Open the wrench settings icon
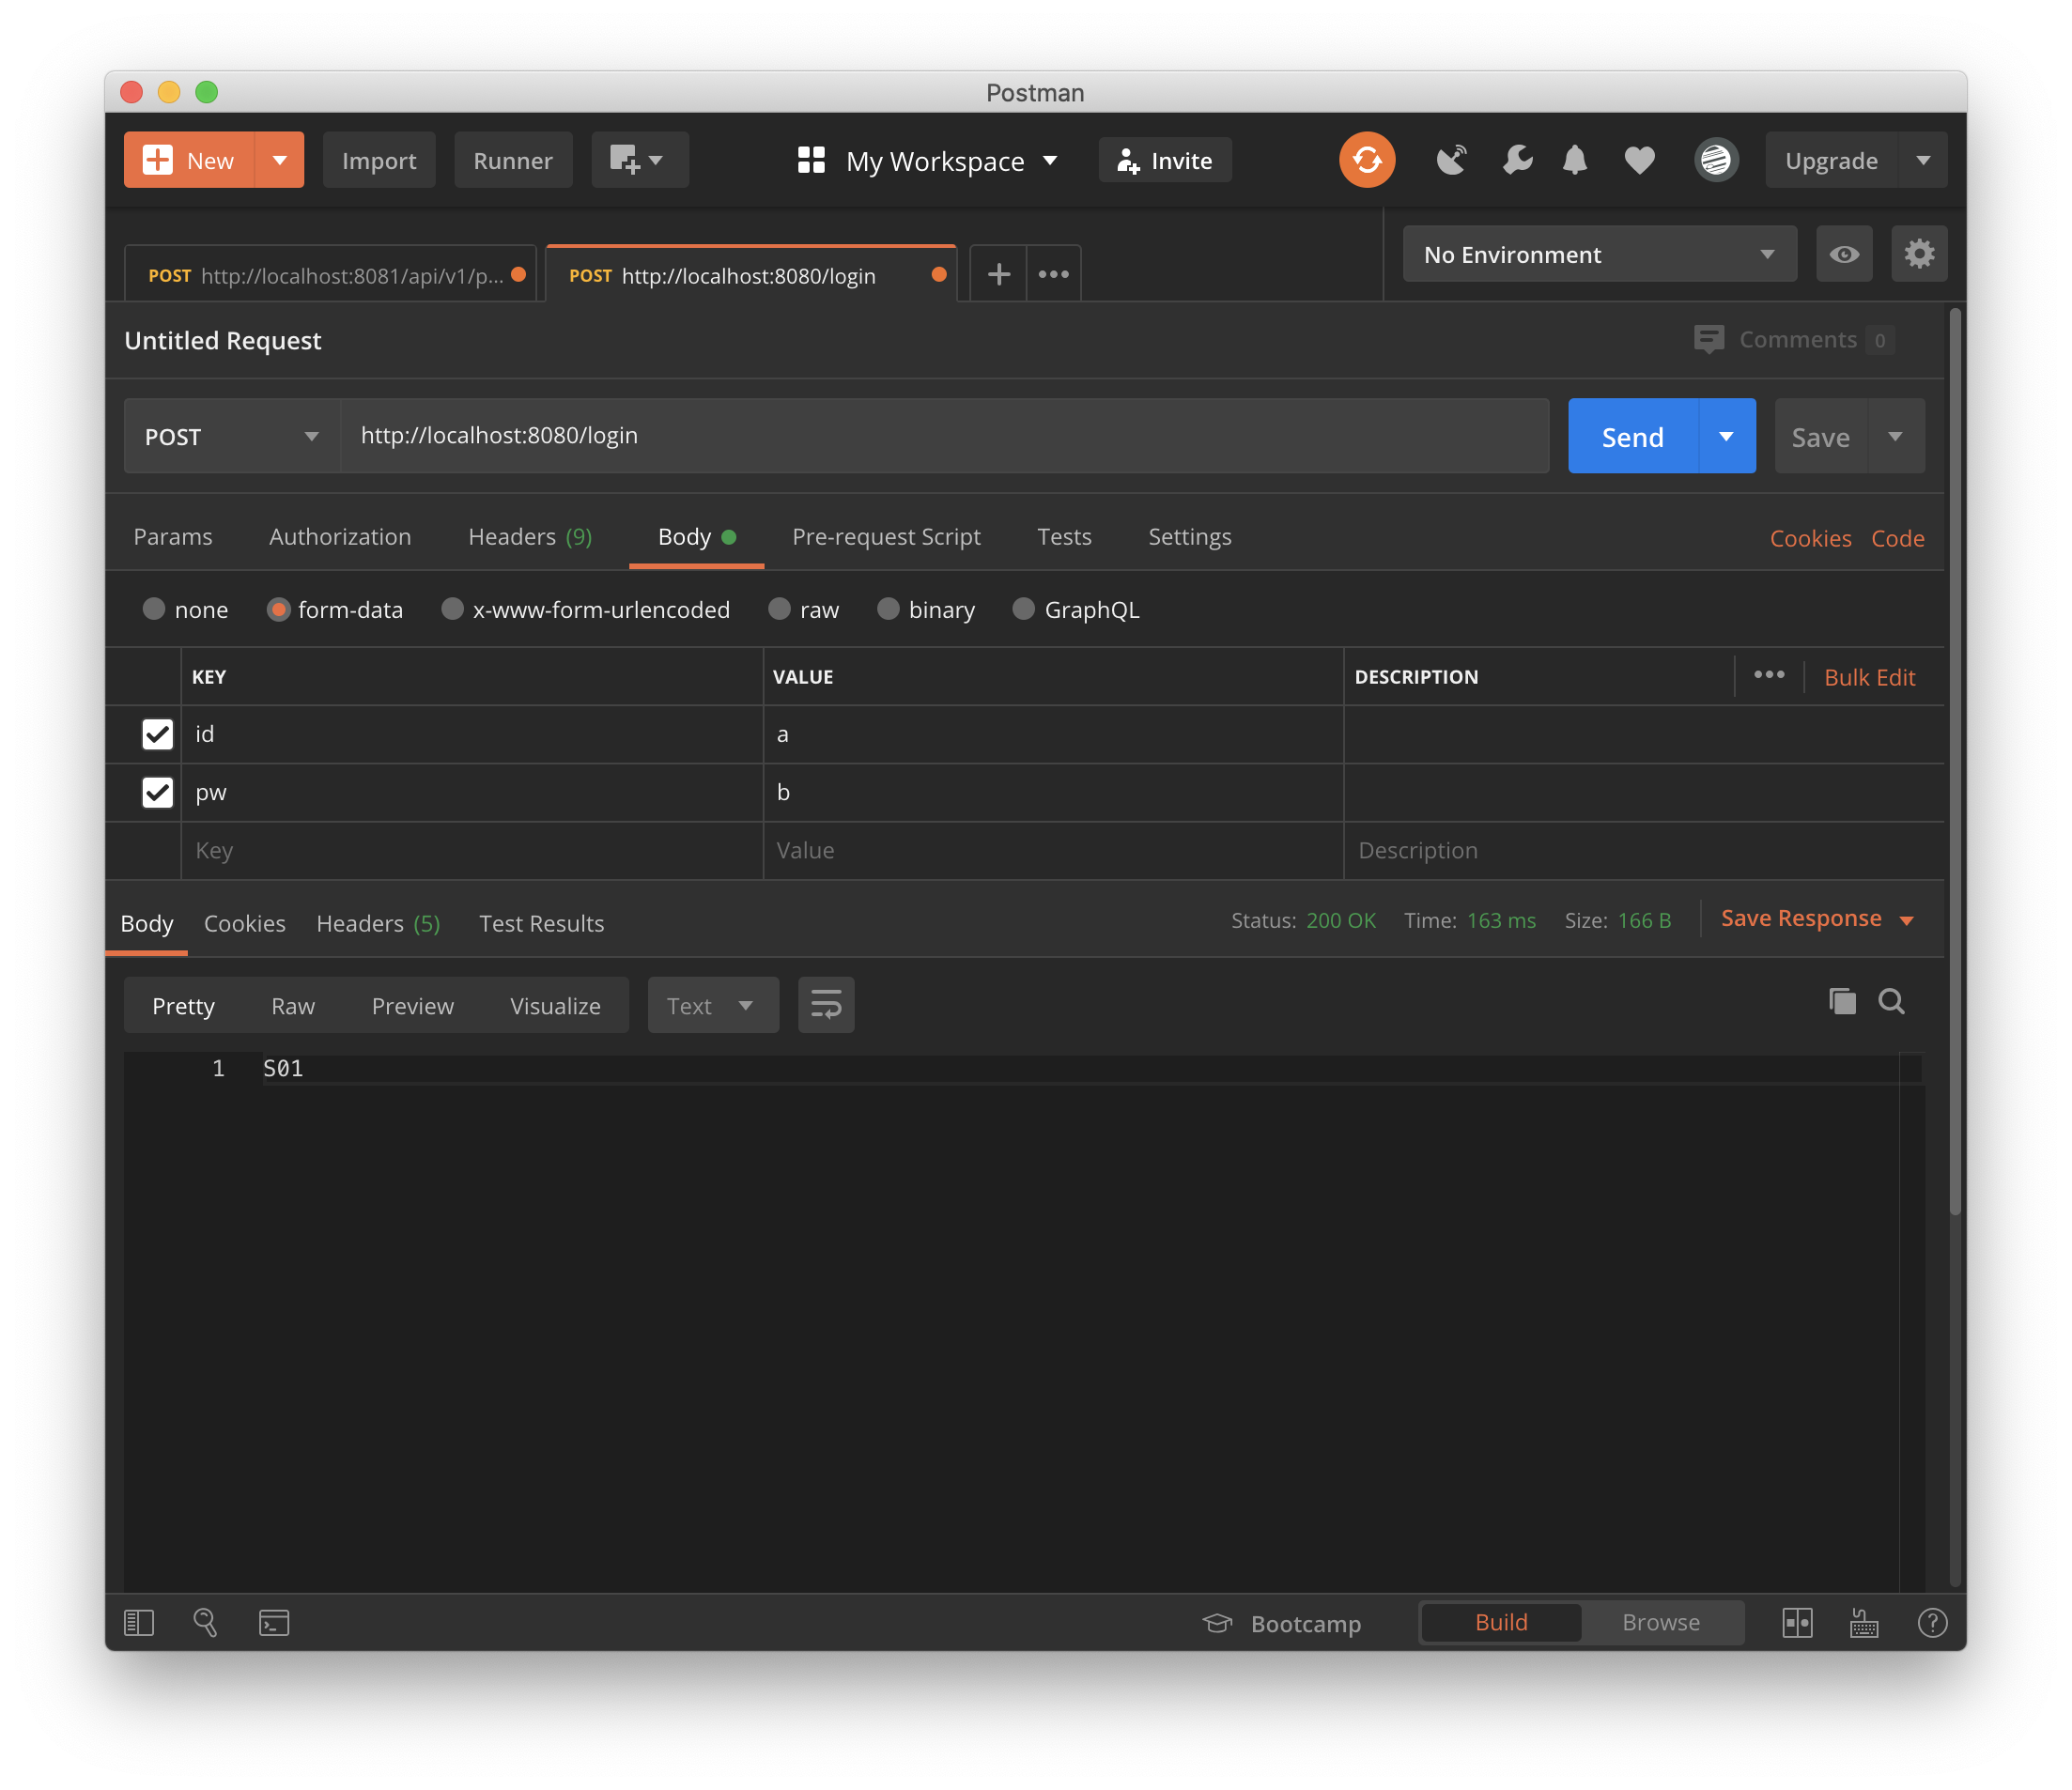Image resolution: width=2072 pixels, height=1790 pixels. point(1517,160)
